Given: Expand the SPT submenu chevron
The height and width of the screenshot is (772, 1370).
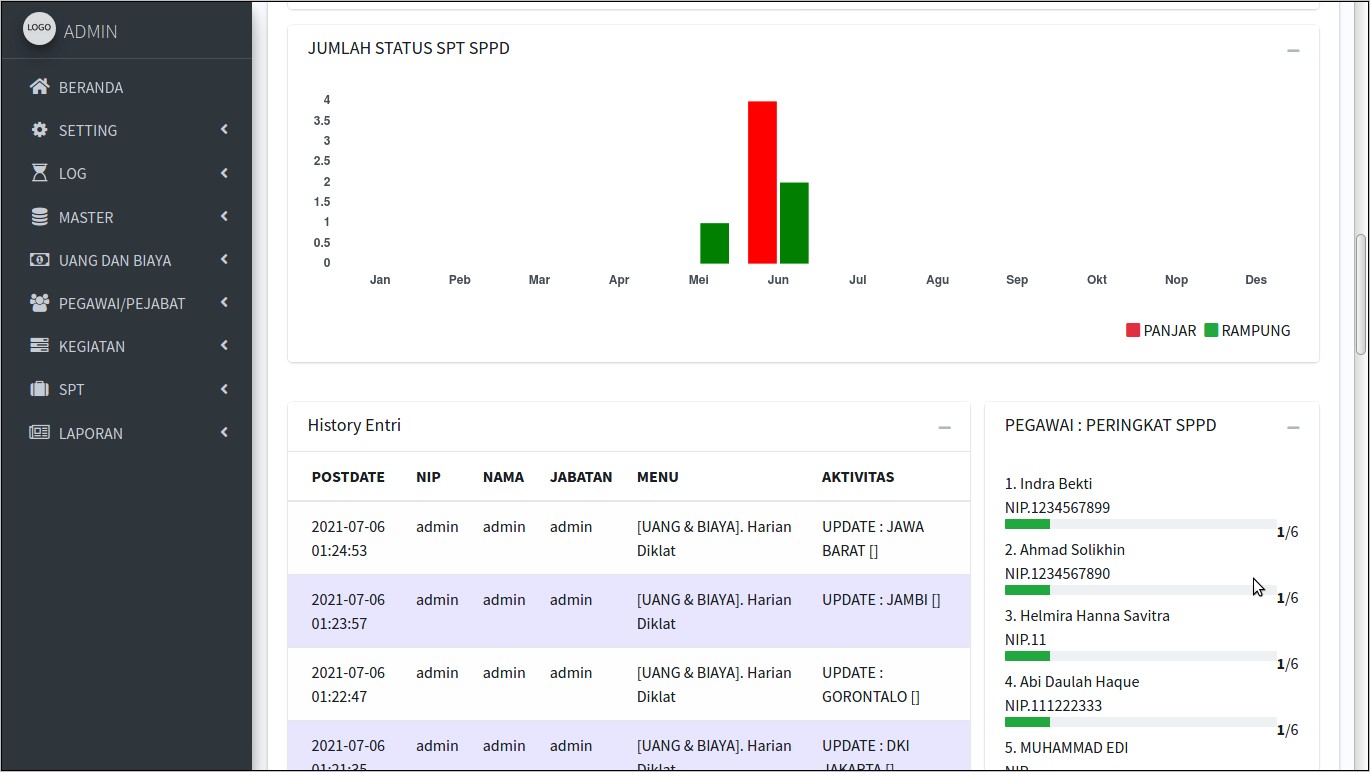Looking at the screenshot, I should click(224, 389).
